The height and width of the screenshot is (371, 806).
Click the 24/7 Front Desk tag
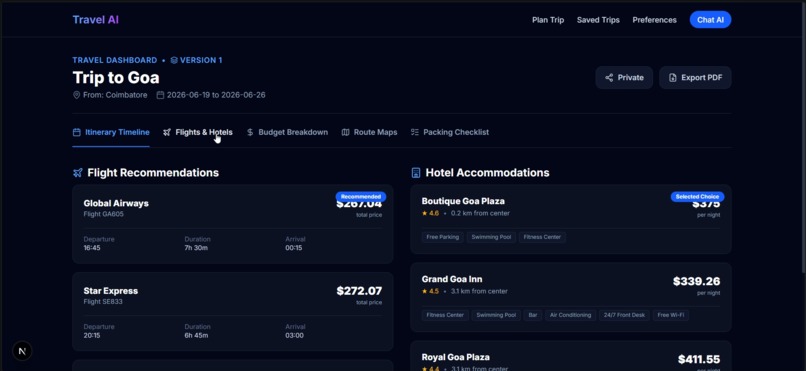[x=625, y=315]
